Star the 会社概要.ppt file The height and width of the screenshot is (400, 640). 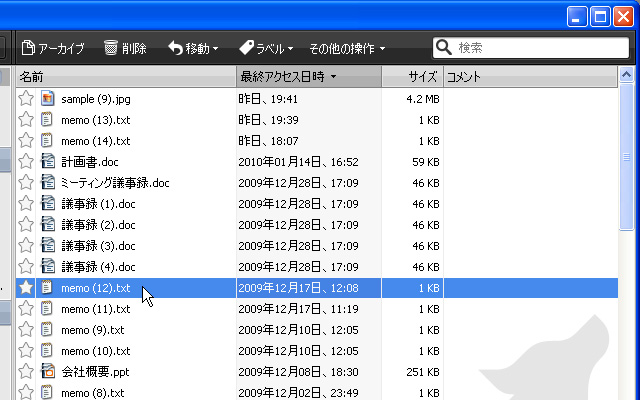(26, 372)
